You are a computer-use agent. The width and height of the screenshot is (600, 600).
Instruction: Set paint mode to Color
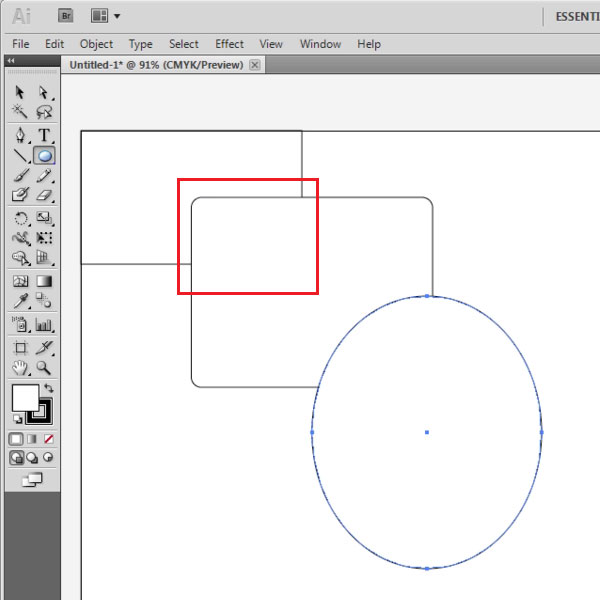click(16, 439)
